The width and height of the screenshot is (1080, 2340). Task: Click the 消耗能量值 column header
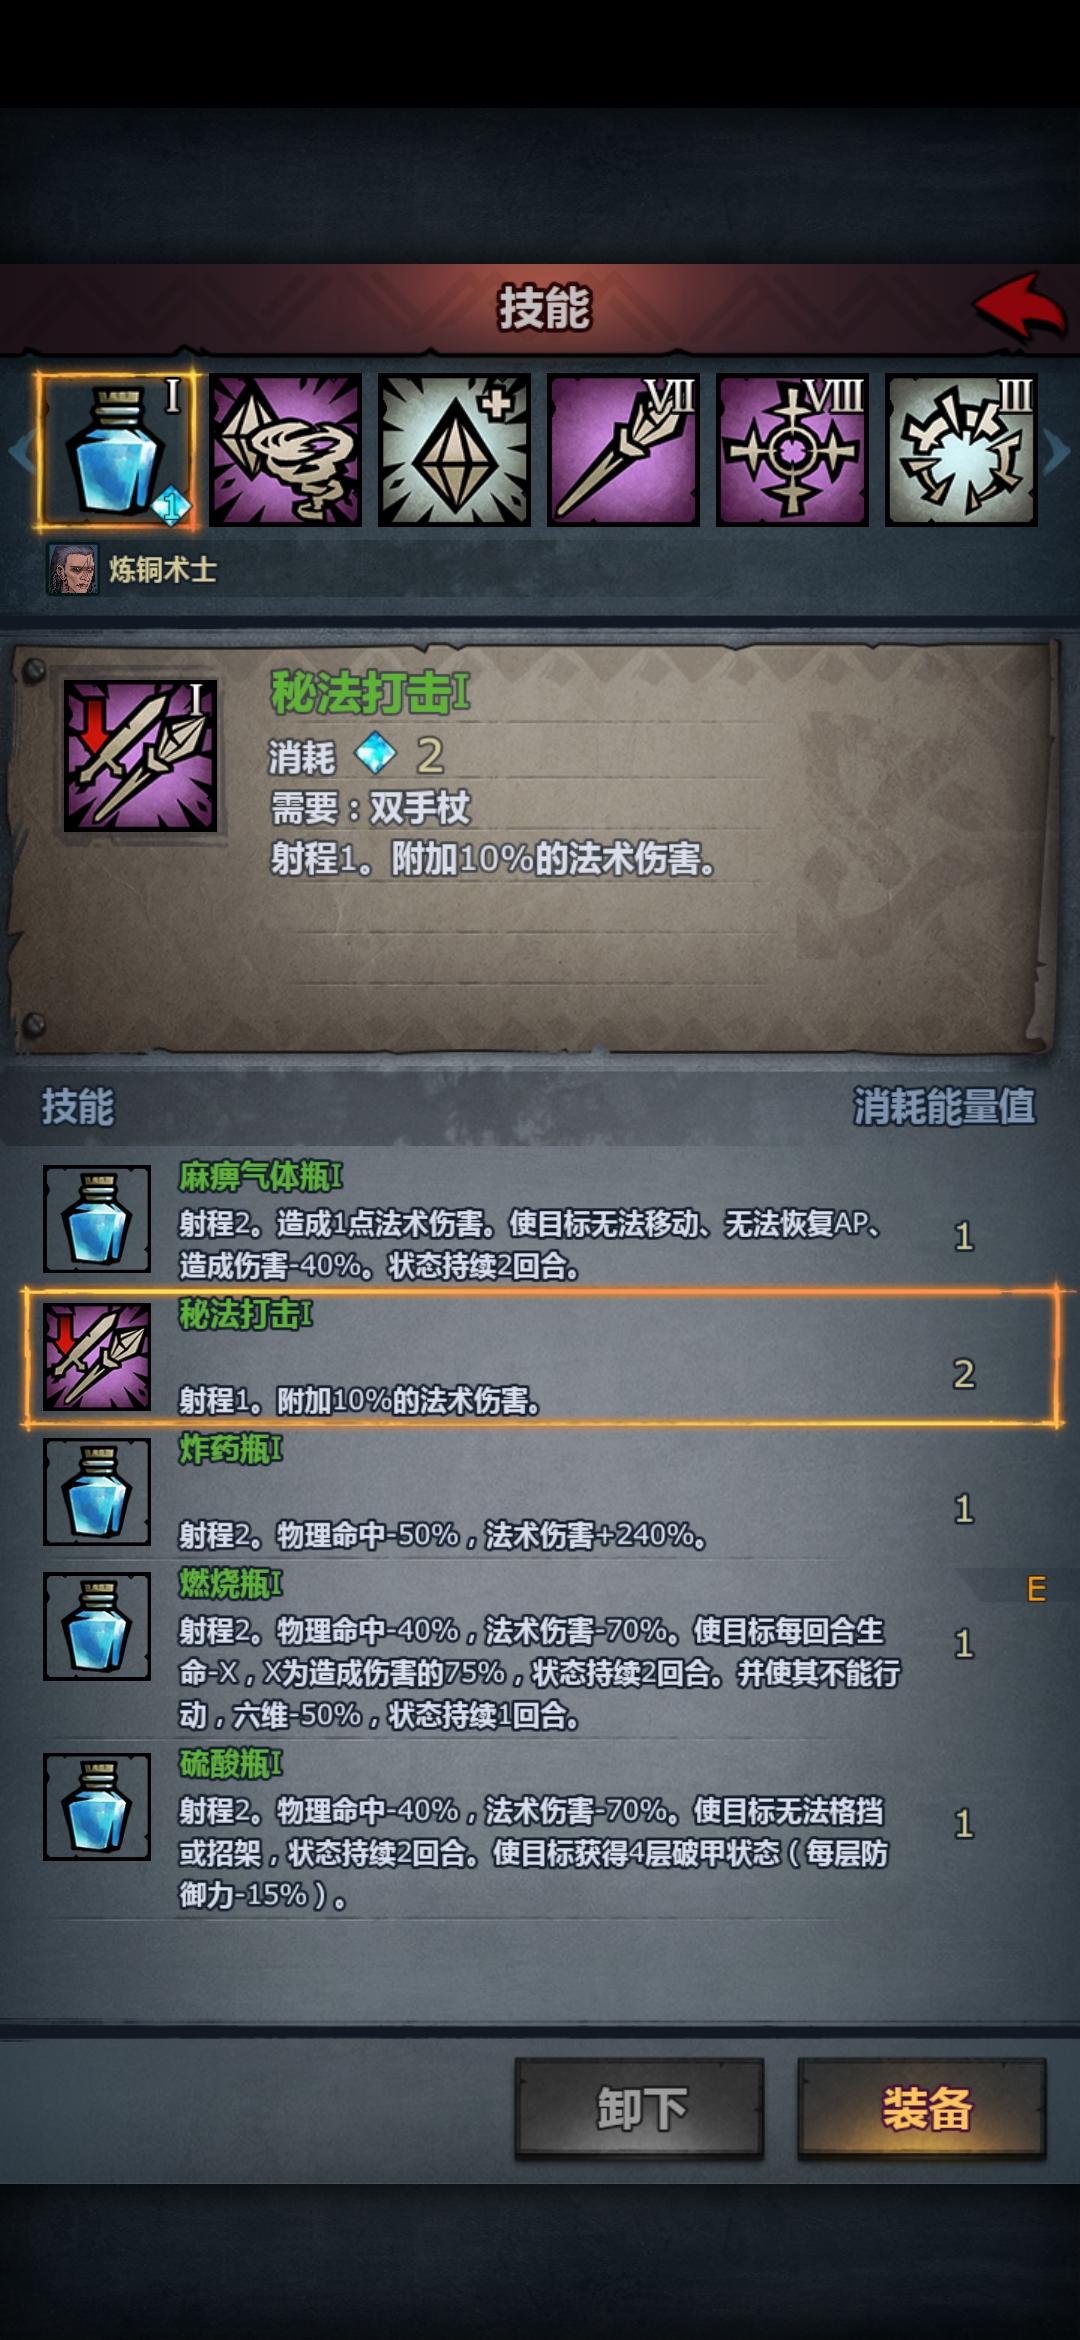(x=943, y=1106)
